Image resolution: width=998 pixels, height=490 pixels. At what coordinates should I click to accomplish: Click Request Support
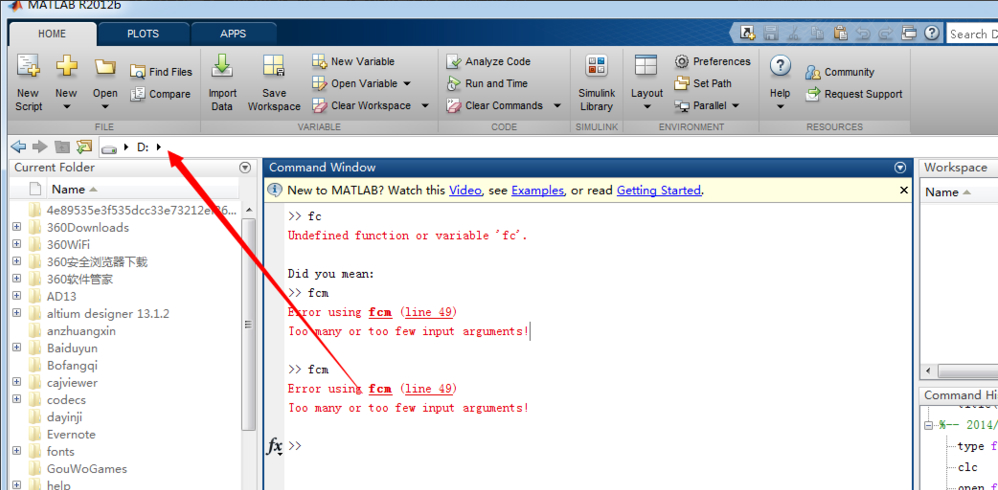coord(854,94)
